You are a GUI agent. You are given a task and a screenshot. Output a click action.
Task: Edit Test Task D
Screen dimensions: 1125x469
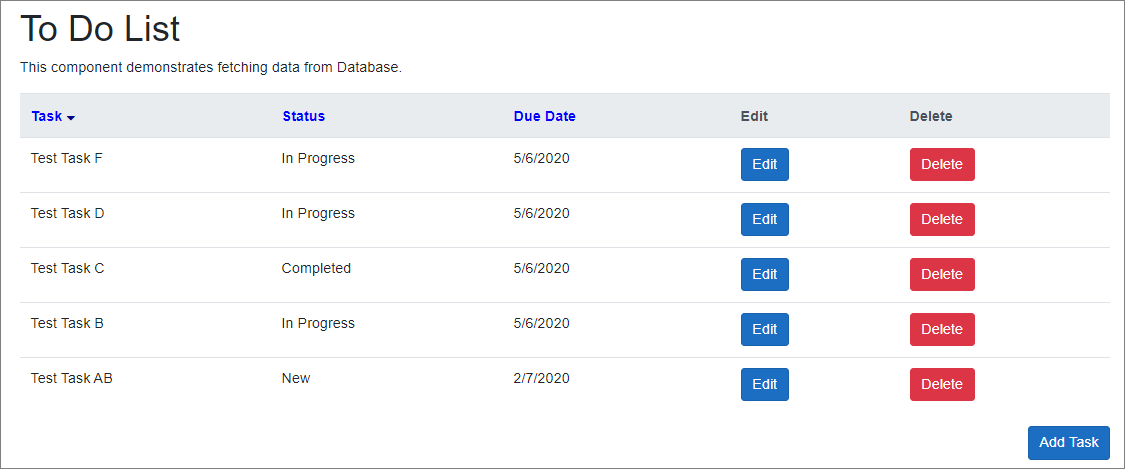coord(764,220)
